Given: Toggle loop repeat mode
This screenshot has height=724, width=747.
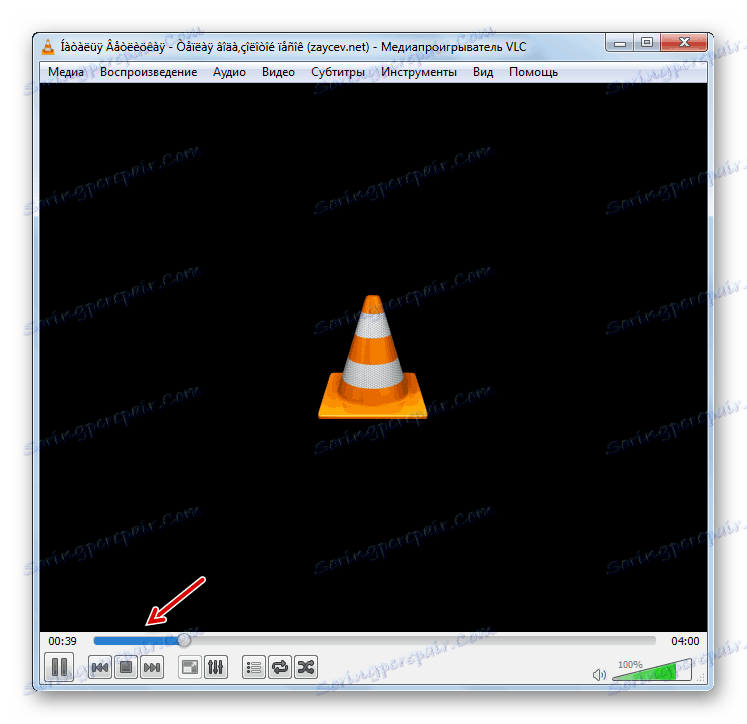Looking at the screenshot, I should (280, 667).
